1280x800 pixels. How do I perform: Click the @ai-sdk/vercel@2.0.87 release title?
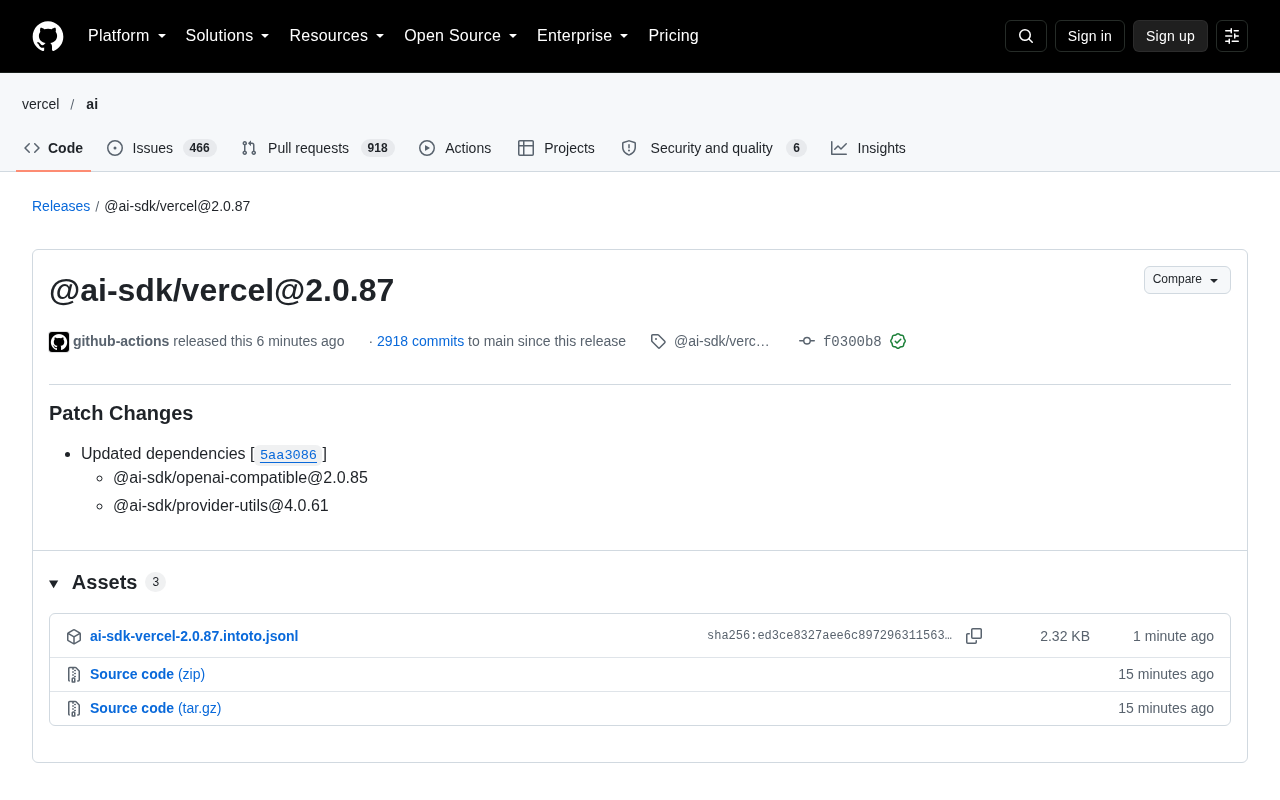click(x=221, y=290)
